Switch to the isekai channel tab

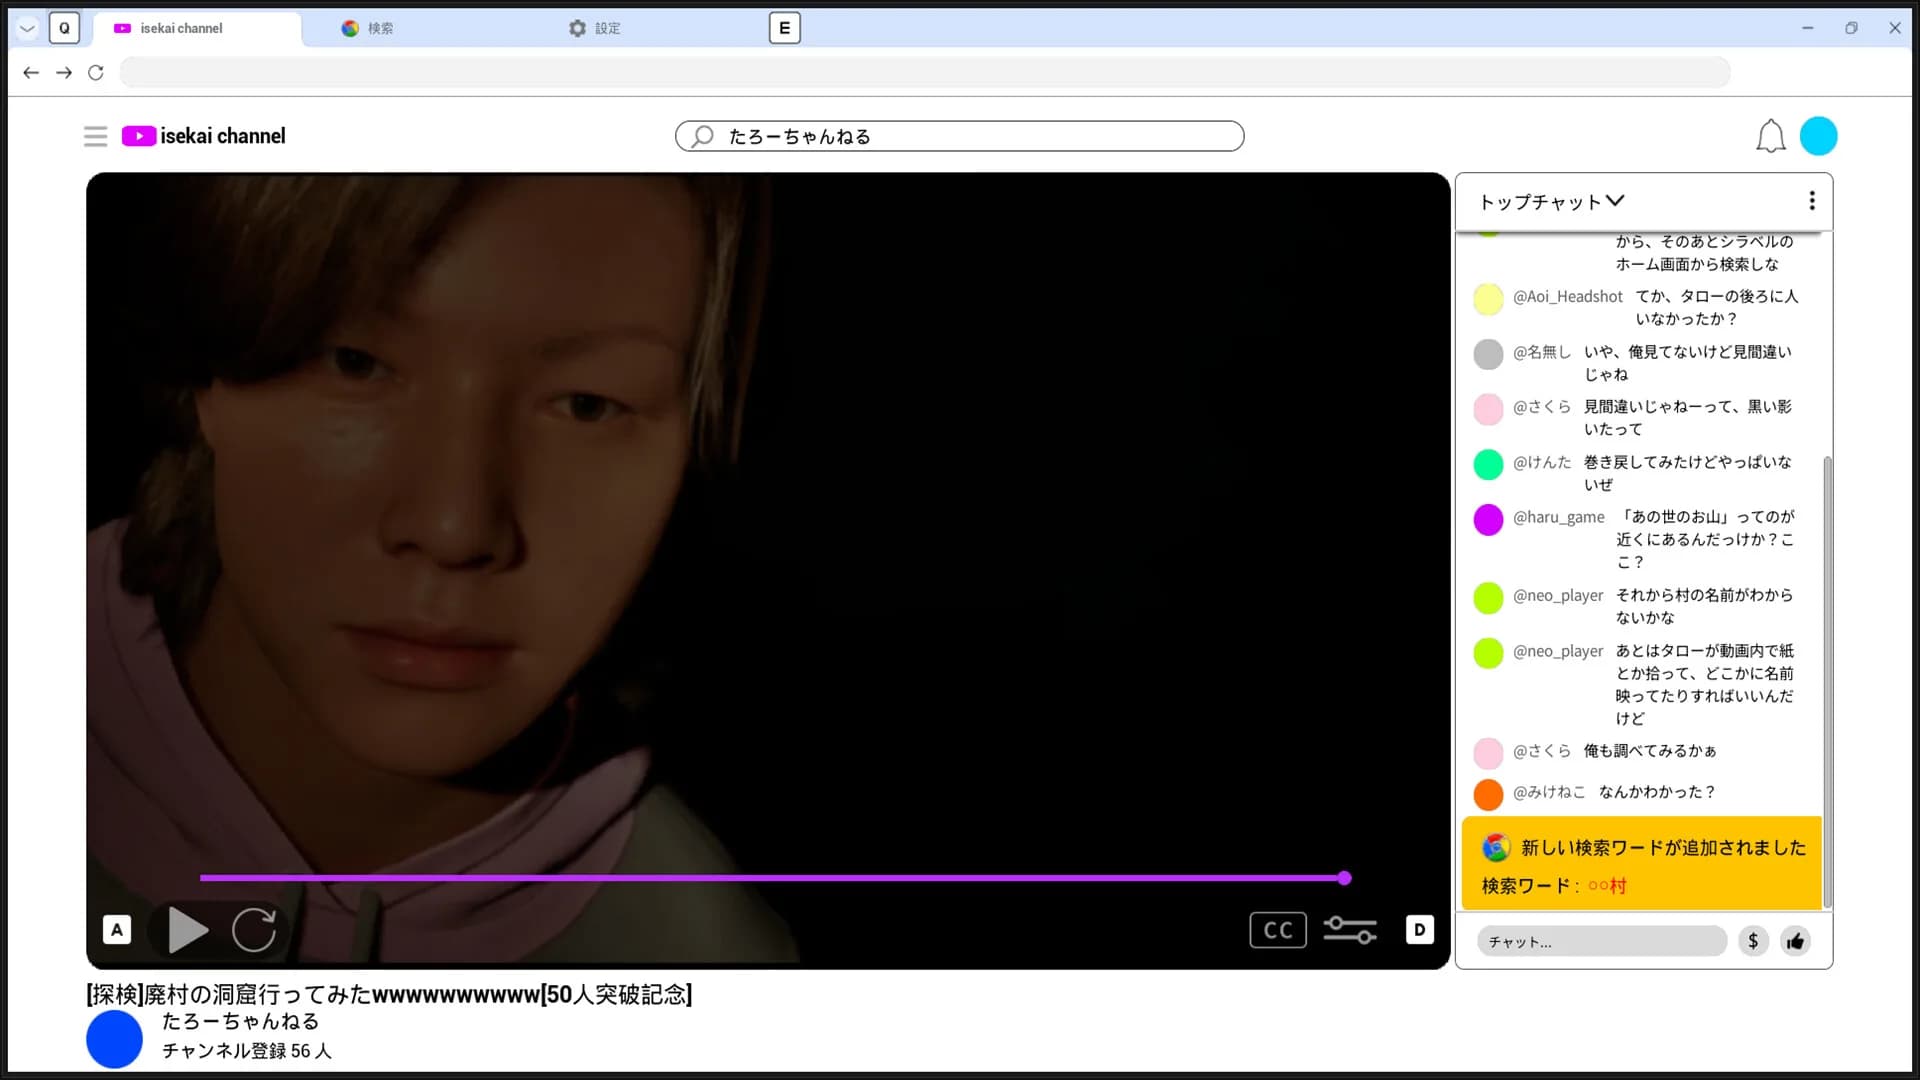(x=196, y=28)
